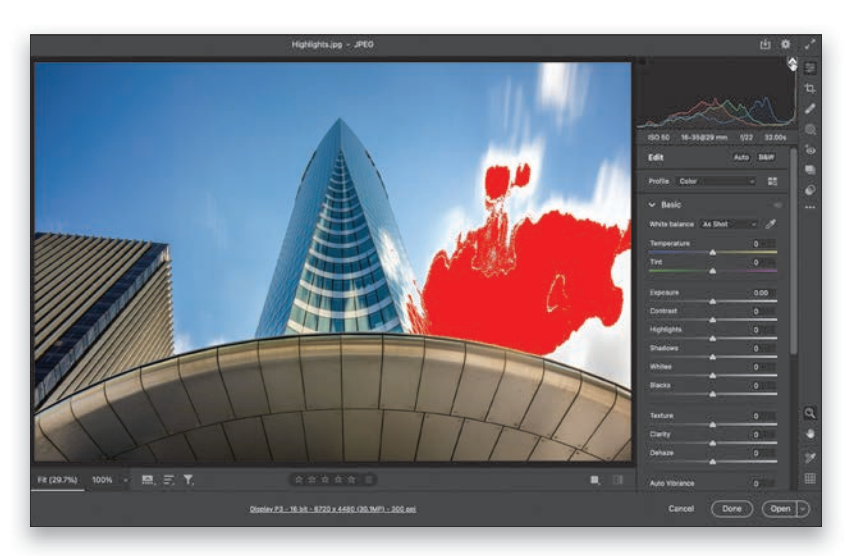Click the Highlights slider handle

coord(712,338)
